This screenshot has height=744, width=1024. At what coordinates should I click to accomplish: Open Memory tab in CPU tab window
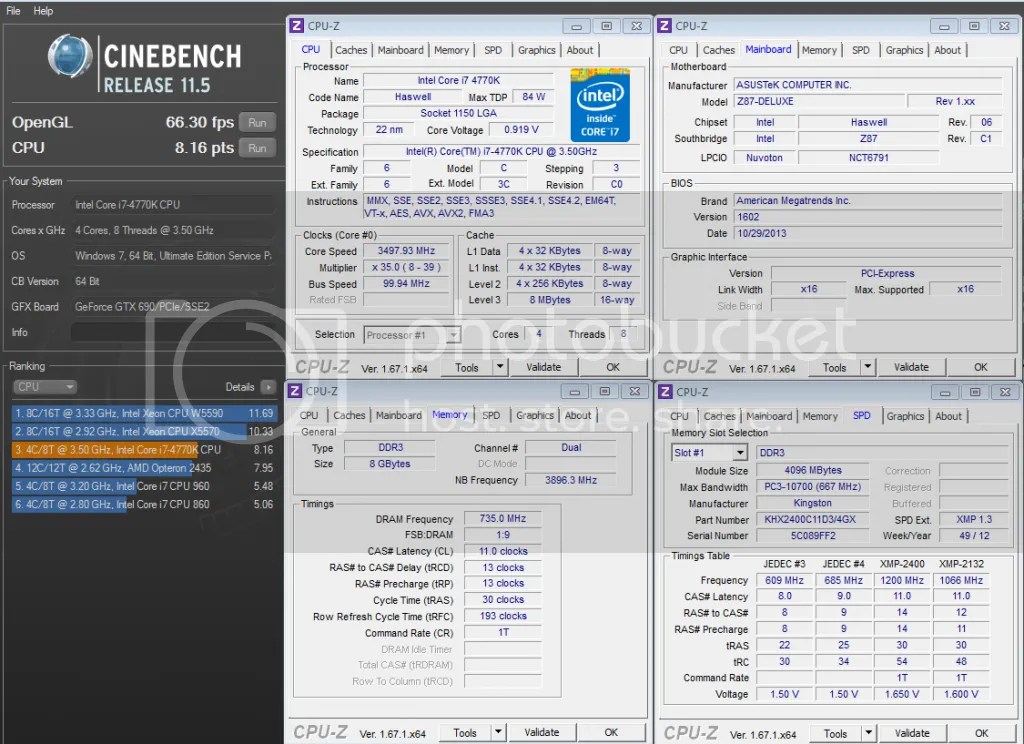tap(451, 50)
